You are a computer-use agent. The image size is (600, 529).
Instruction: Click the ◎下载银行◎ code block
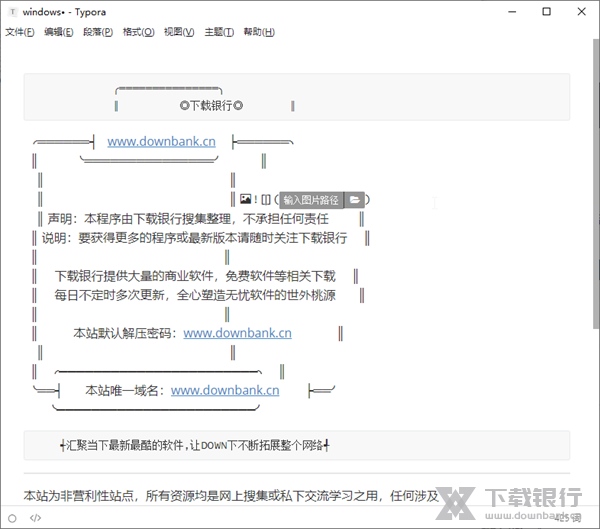(211, 105)
